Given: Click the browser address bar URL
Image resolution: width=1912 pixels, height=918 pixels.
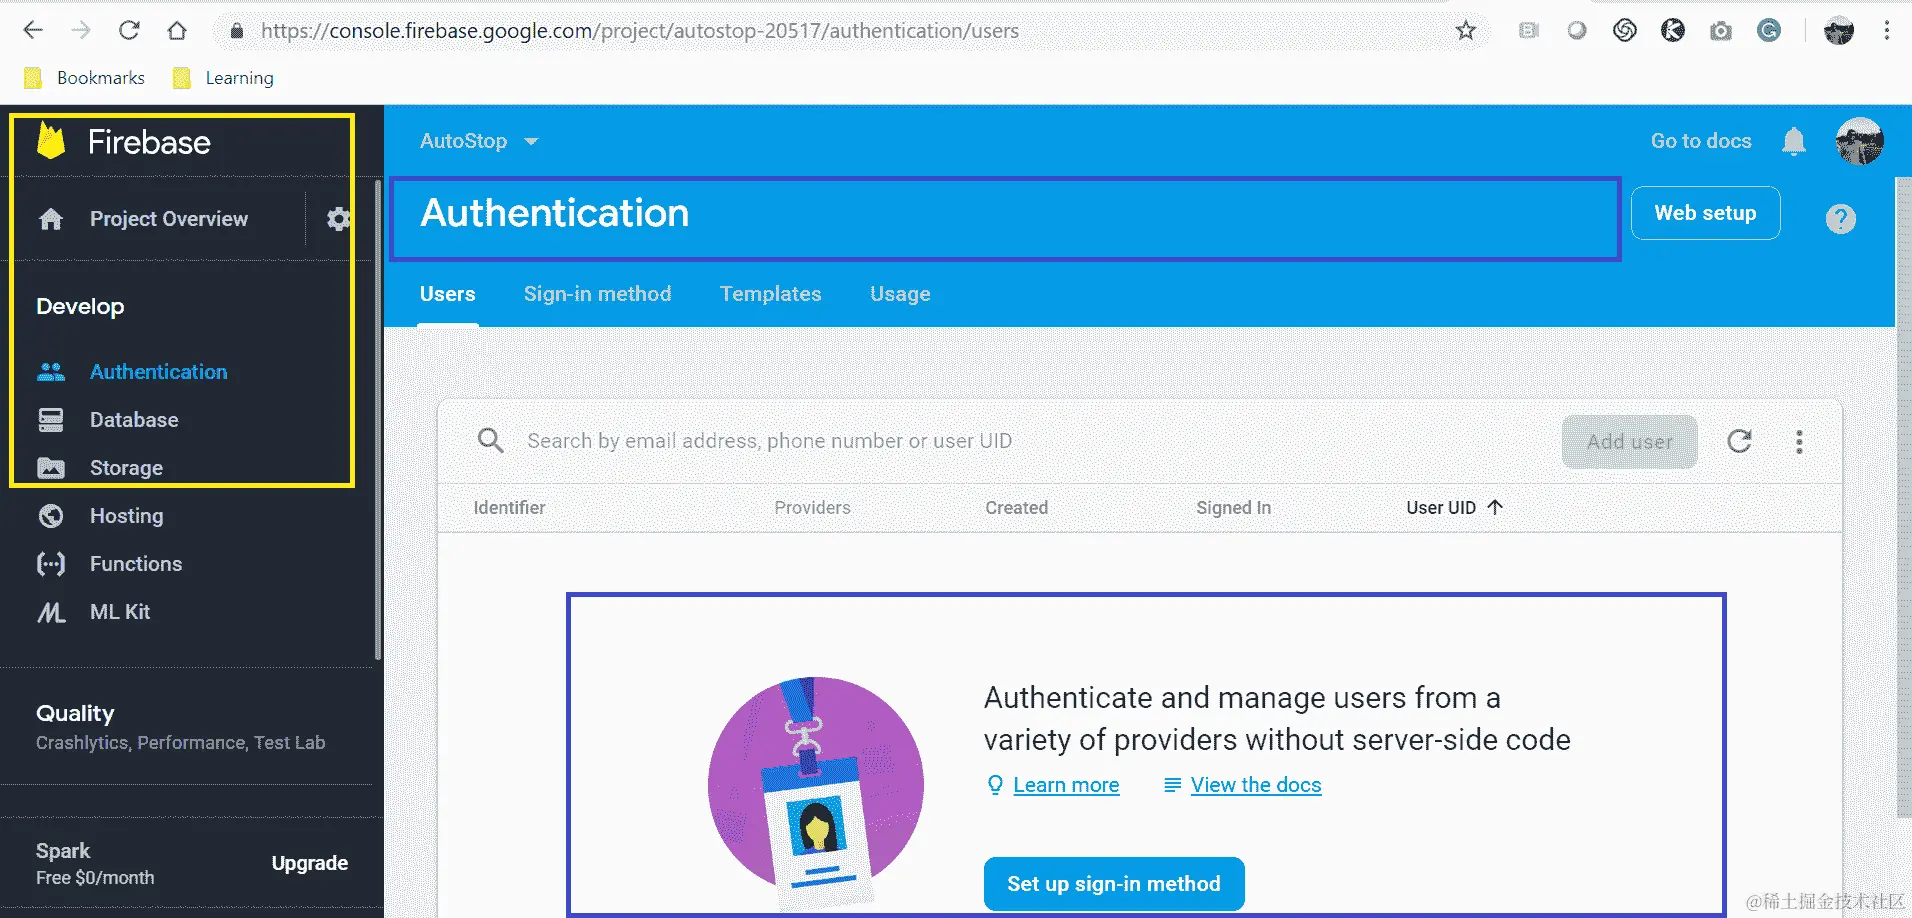Looking at the screenshot, I should [x=640, y=31].
